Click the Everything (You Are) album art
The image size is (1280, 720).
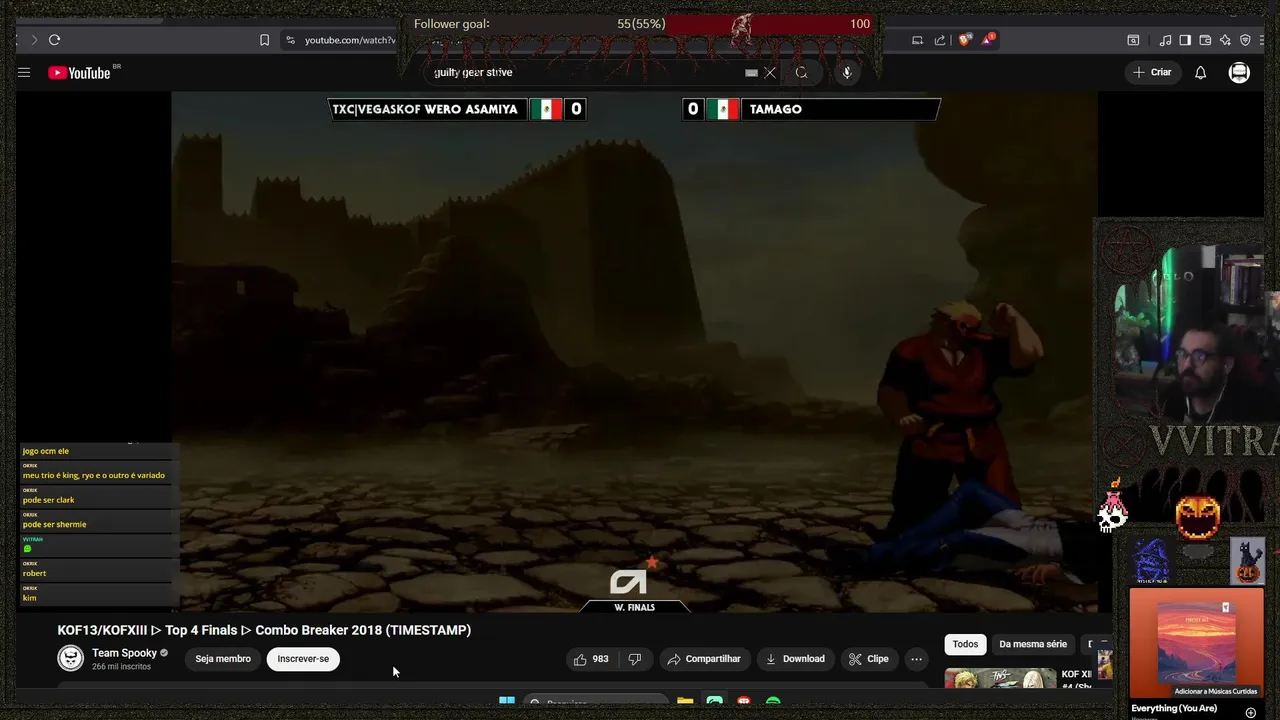1196,641
